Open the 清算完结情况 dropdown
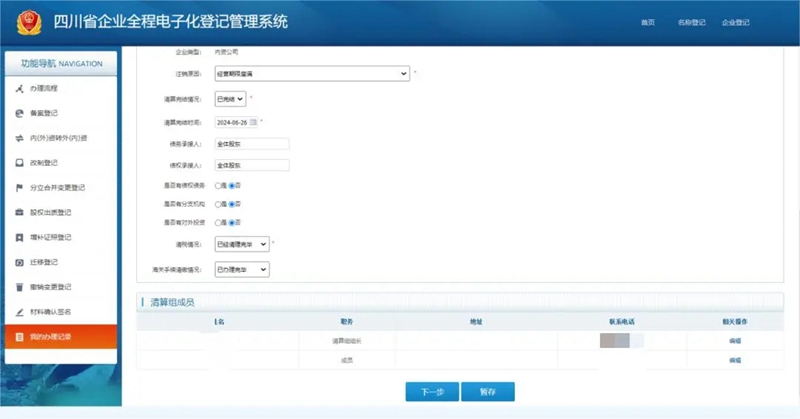The image size is (800, 419). 230,98
